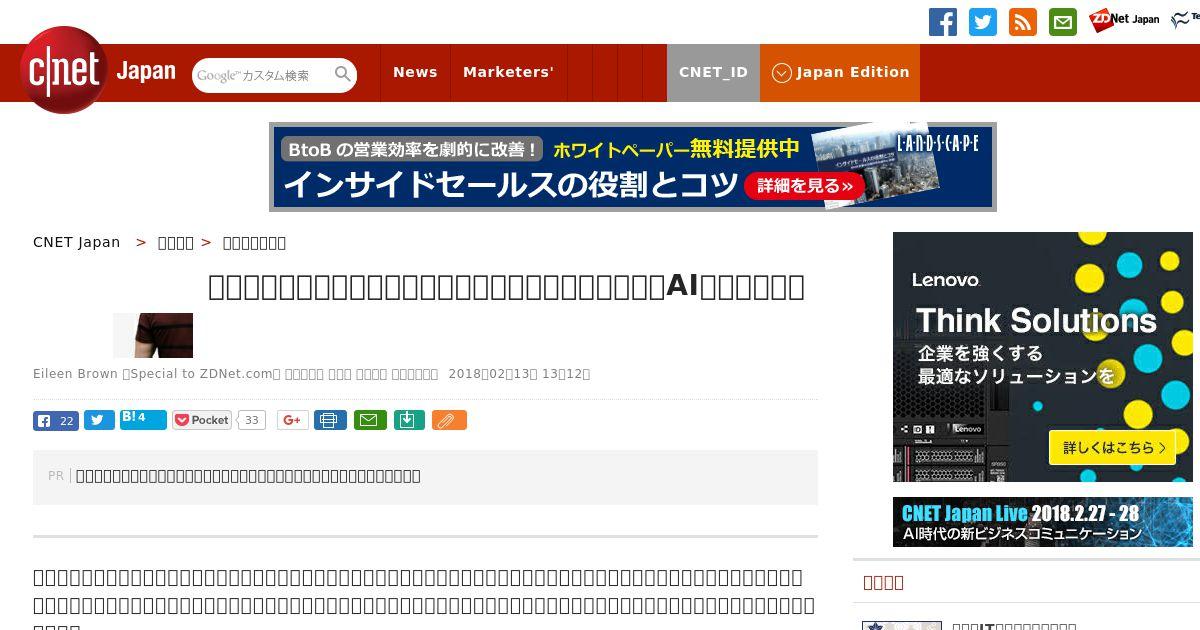
Task: Open the Twitter icon in top bar
Action: [983, 21]
